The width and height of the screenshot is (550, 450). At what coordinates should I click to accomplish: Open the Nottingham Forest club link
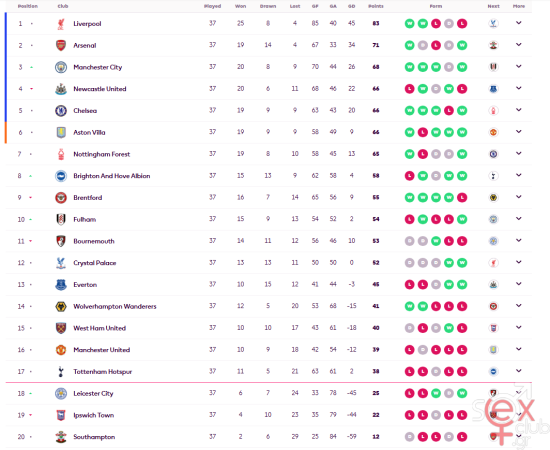(x=102, y=154)
